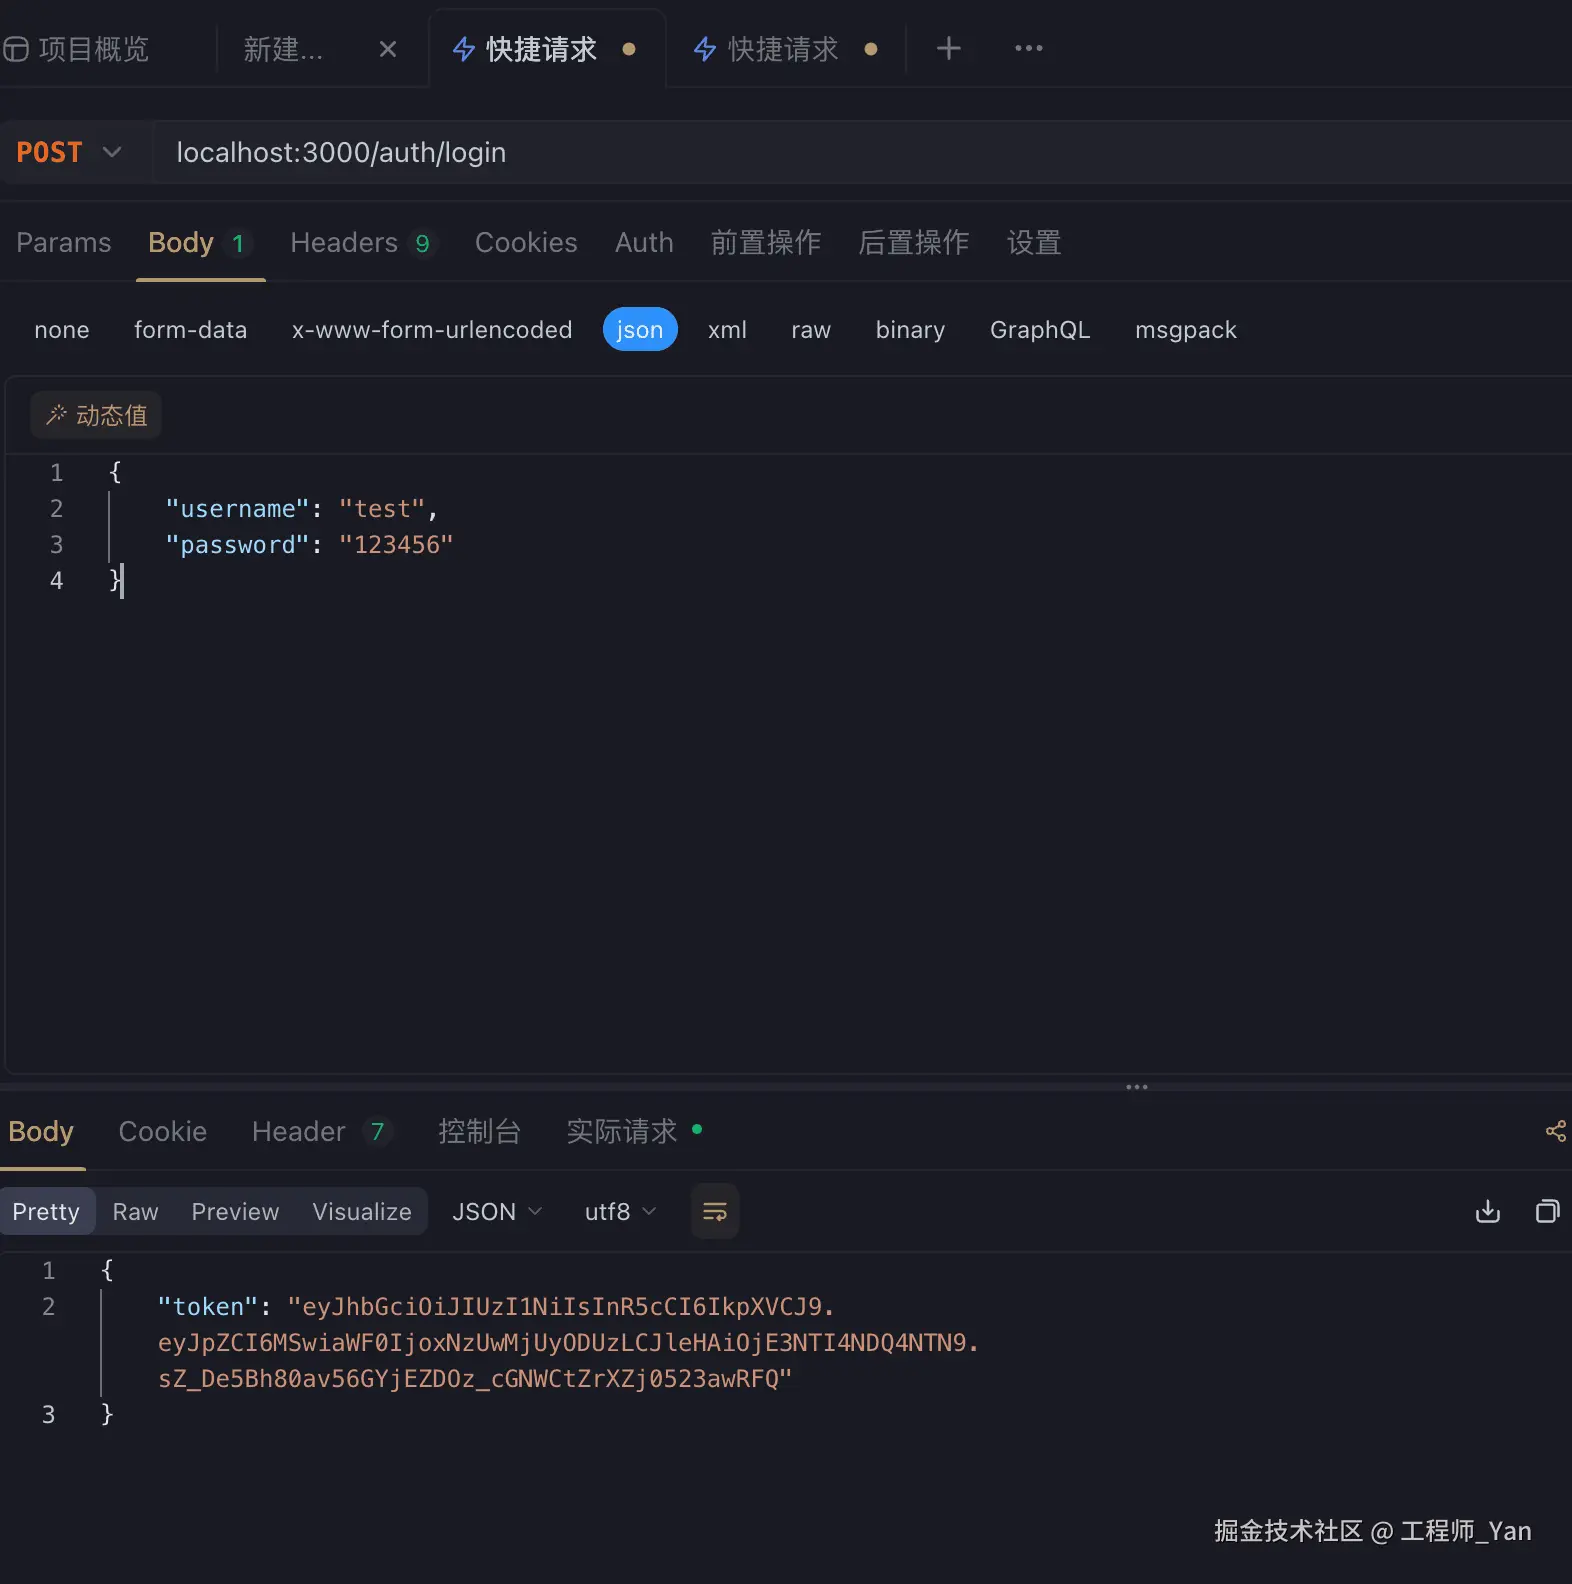
Task: Open the Auth request tab
Action: 644,243
